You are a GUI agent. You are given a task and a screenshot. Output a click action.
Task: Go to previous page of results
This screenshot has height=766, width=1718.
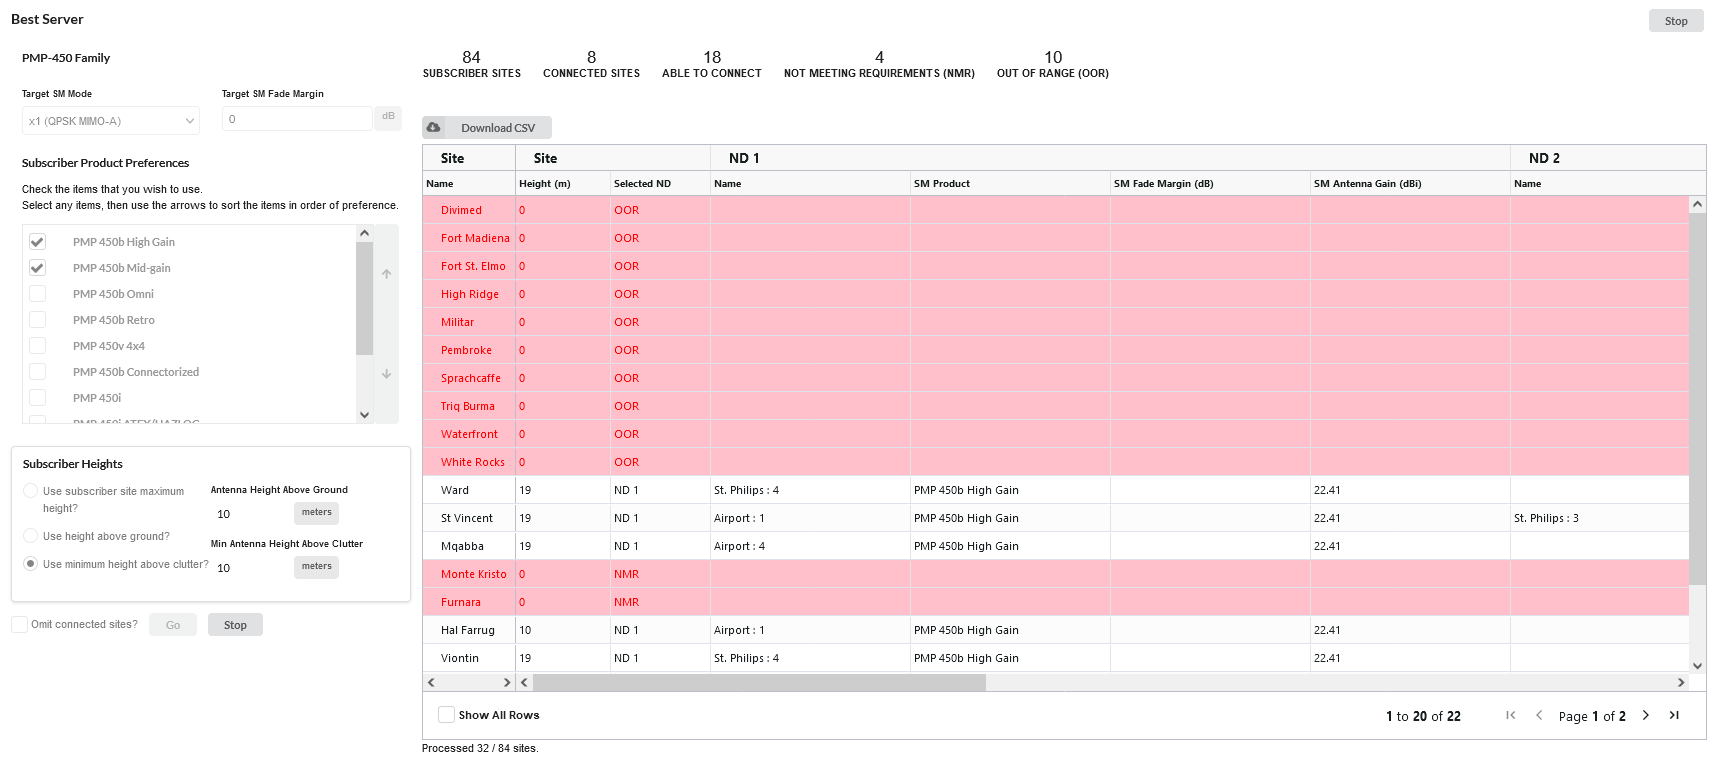[1539, 715]
